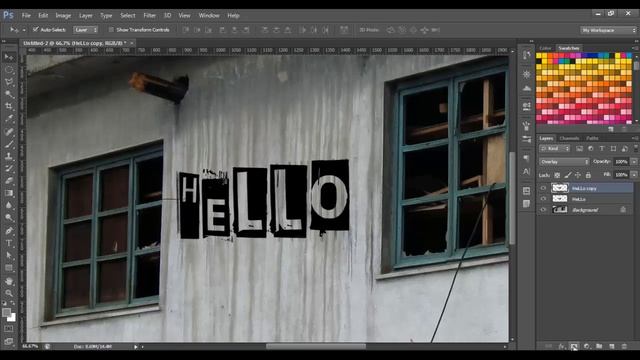Open the Overlay blend mode dropdown

564,162
